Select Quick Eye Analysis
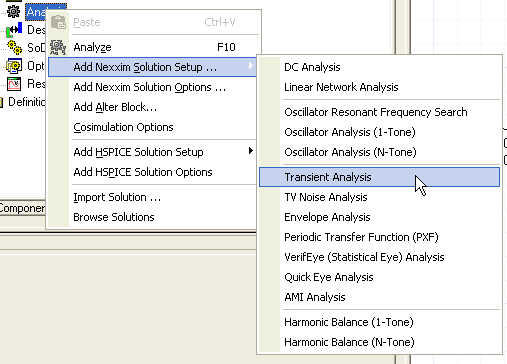 tap(329, 277)
